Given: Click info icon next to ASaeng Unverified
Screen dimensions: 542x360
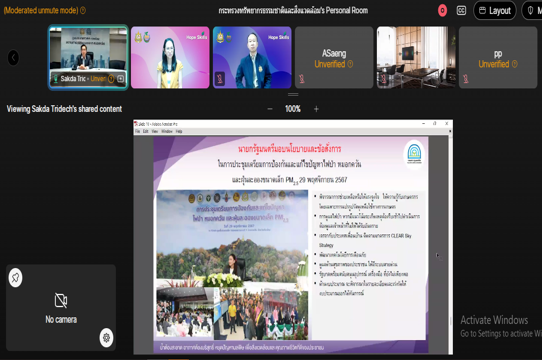Looking at the screenshot, I should (350, 64).
